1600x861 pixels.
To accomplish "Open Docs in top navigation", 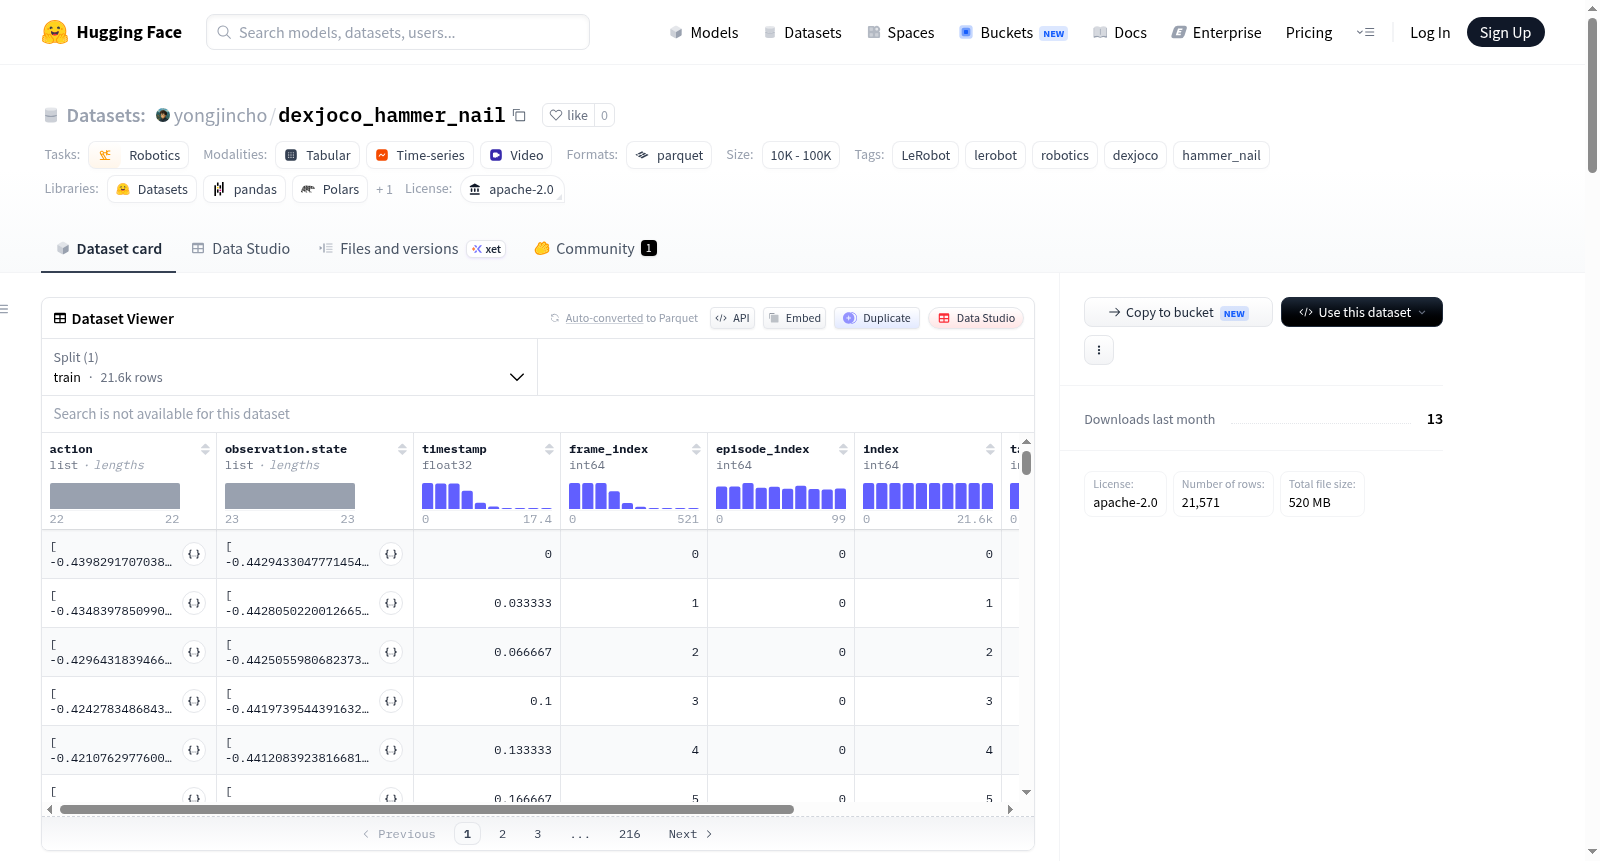I will point(1120,32).
